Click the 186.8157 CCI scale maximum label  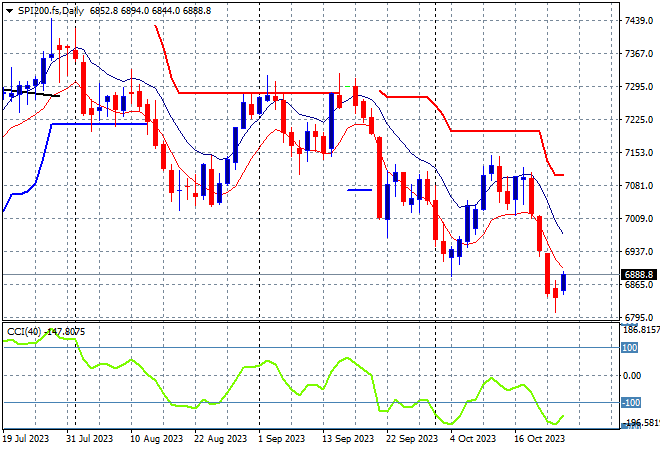(641, 330)
